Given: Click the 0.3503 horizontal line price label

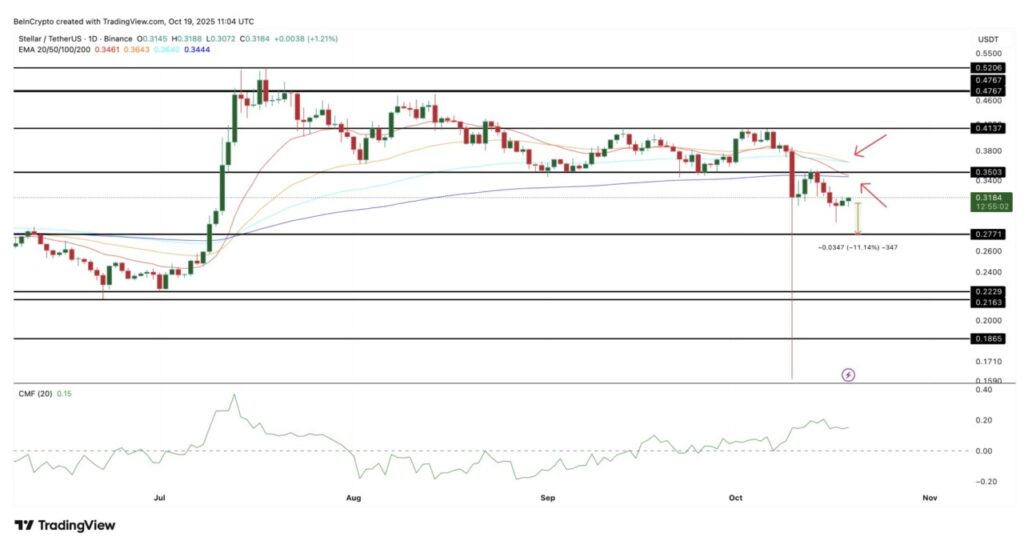Looking at the screenshot, I should click(x=987, y=172).
